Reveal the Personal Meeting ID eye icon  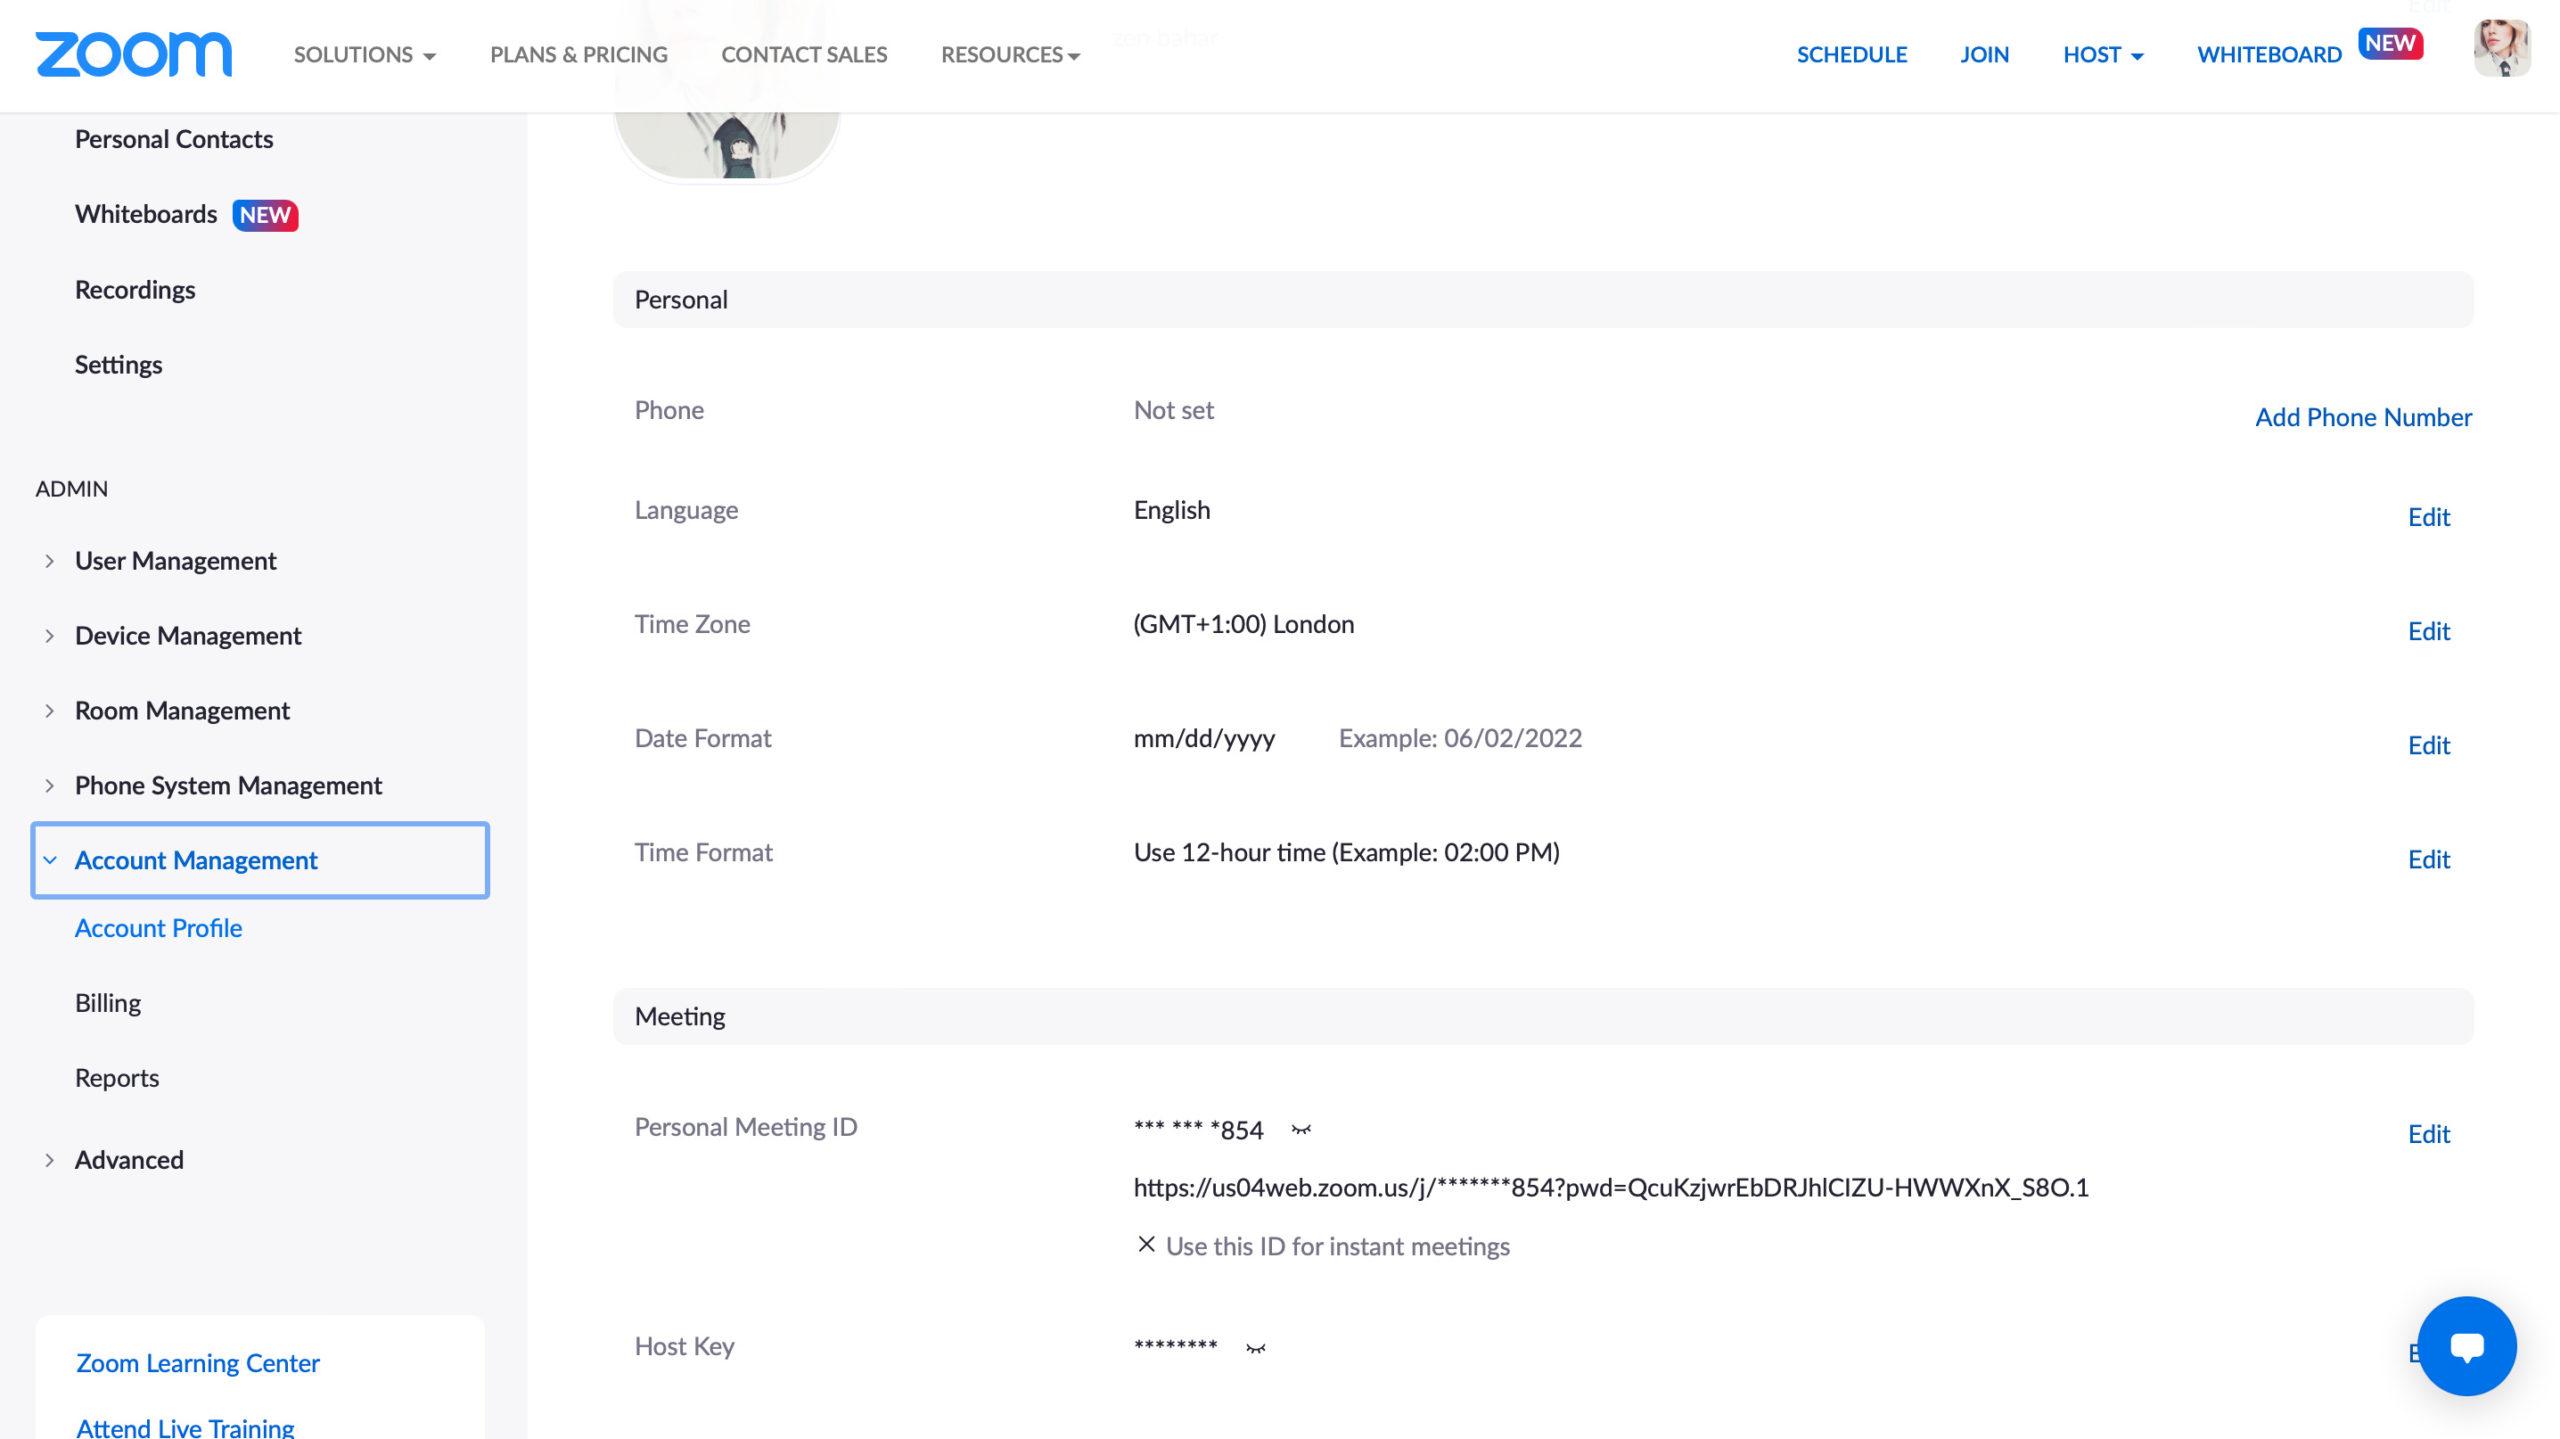coord(1301,1130)
